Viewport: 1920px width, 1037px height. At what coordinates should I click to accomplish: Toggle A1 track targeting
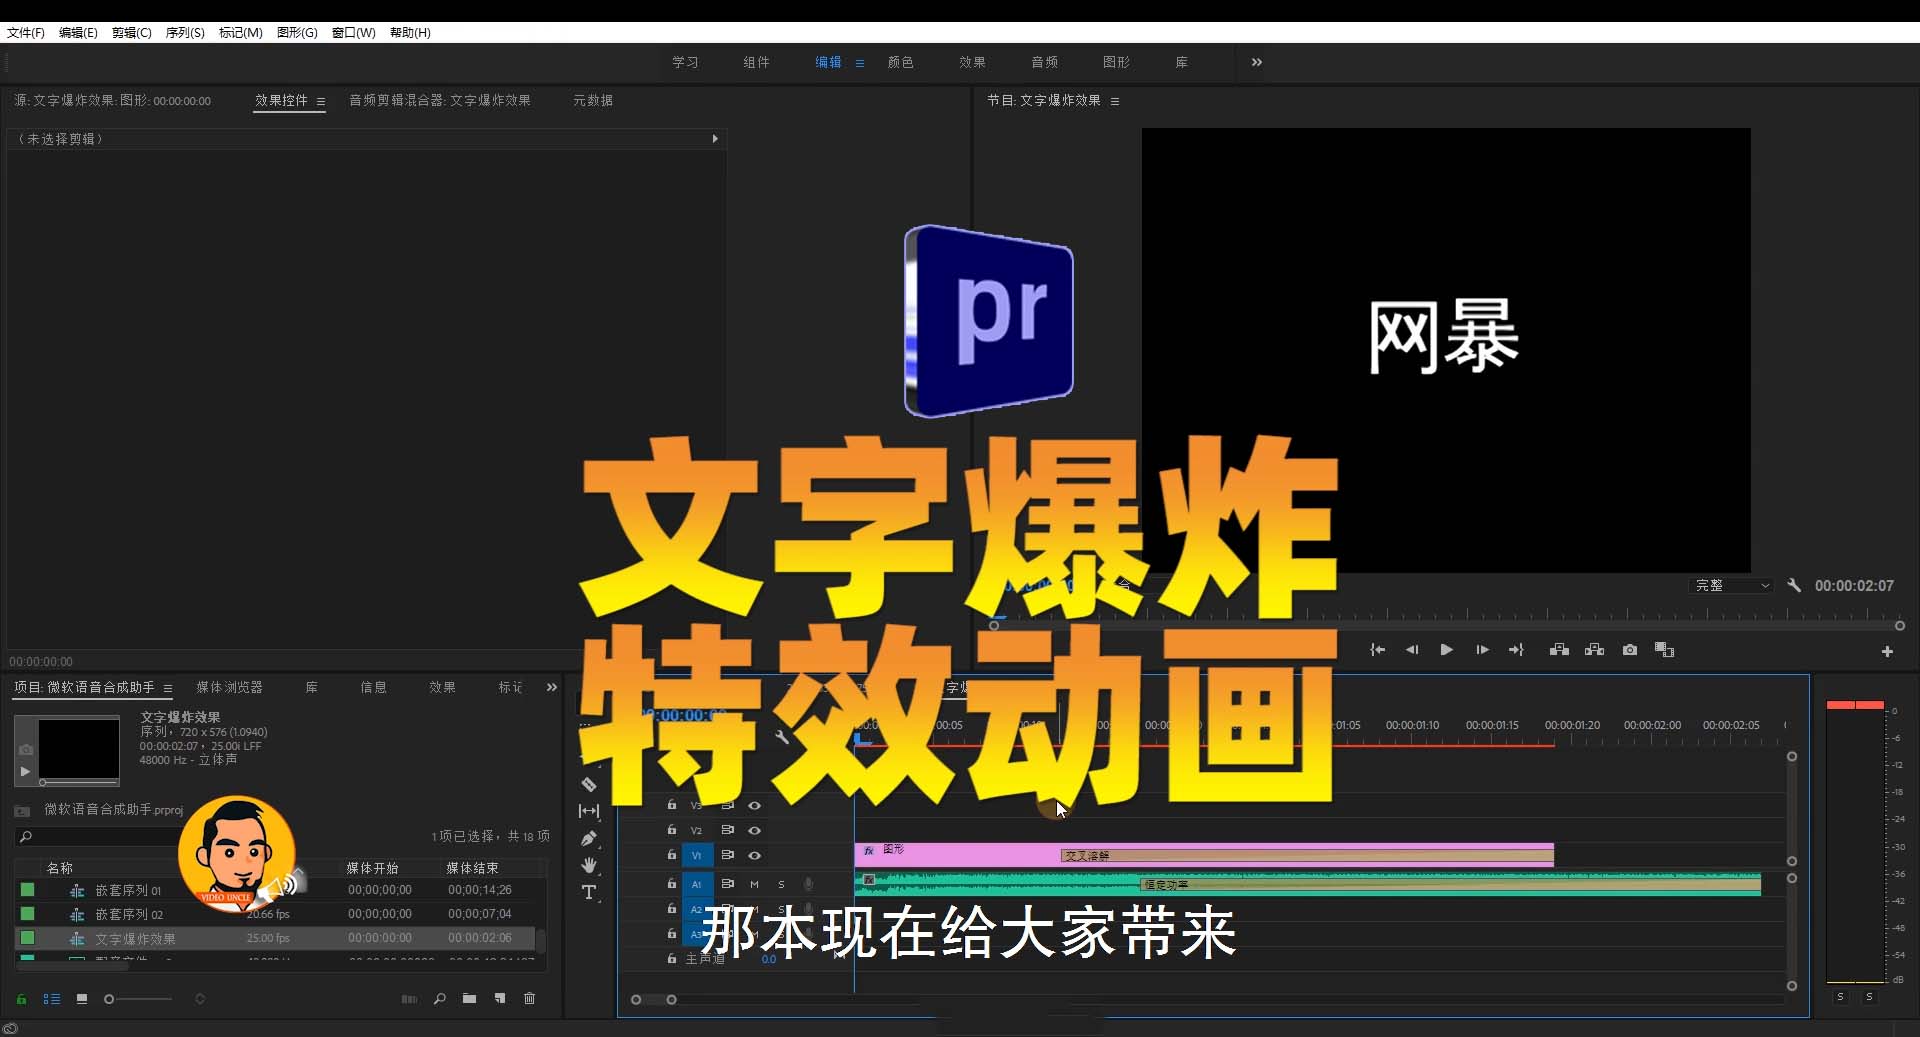click(x=697, y=884)
